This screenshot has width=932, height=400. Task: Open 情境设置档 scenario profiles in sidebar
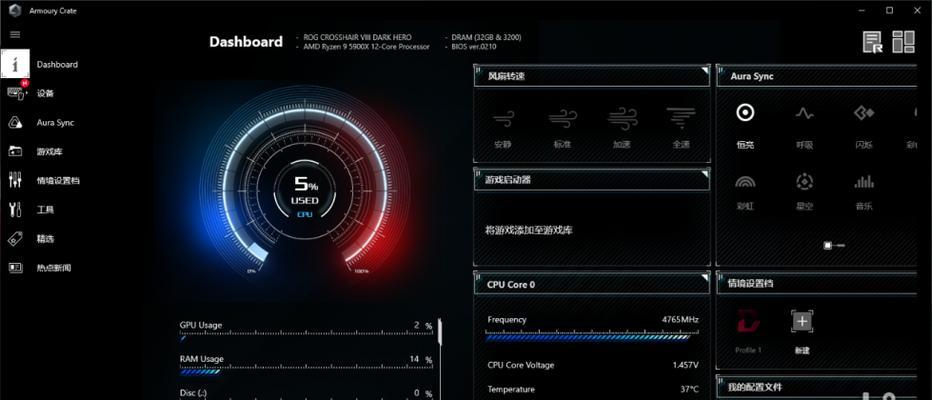[58, 181]
